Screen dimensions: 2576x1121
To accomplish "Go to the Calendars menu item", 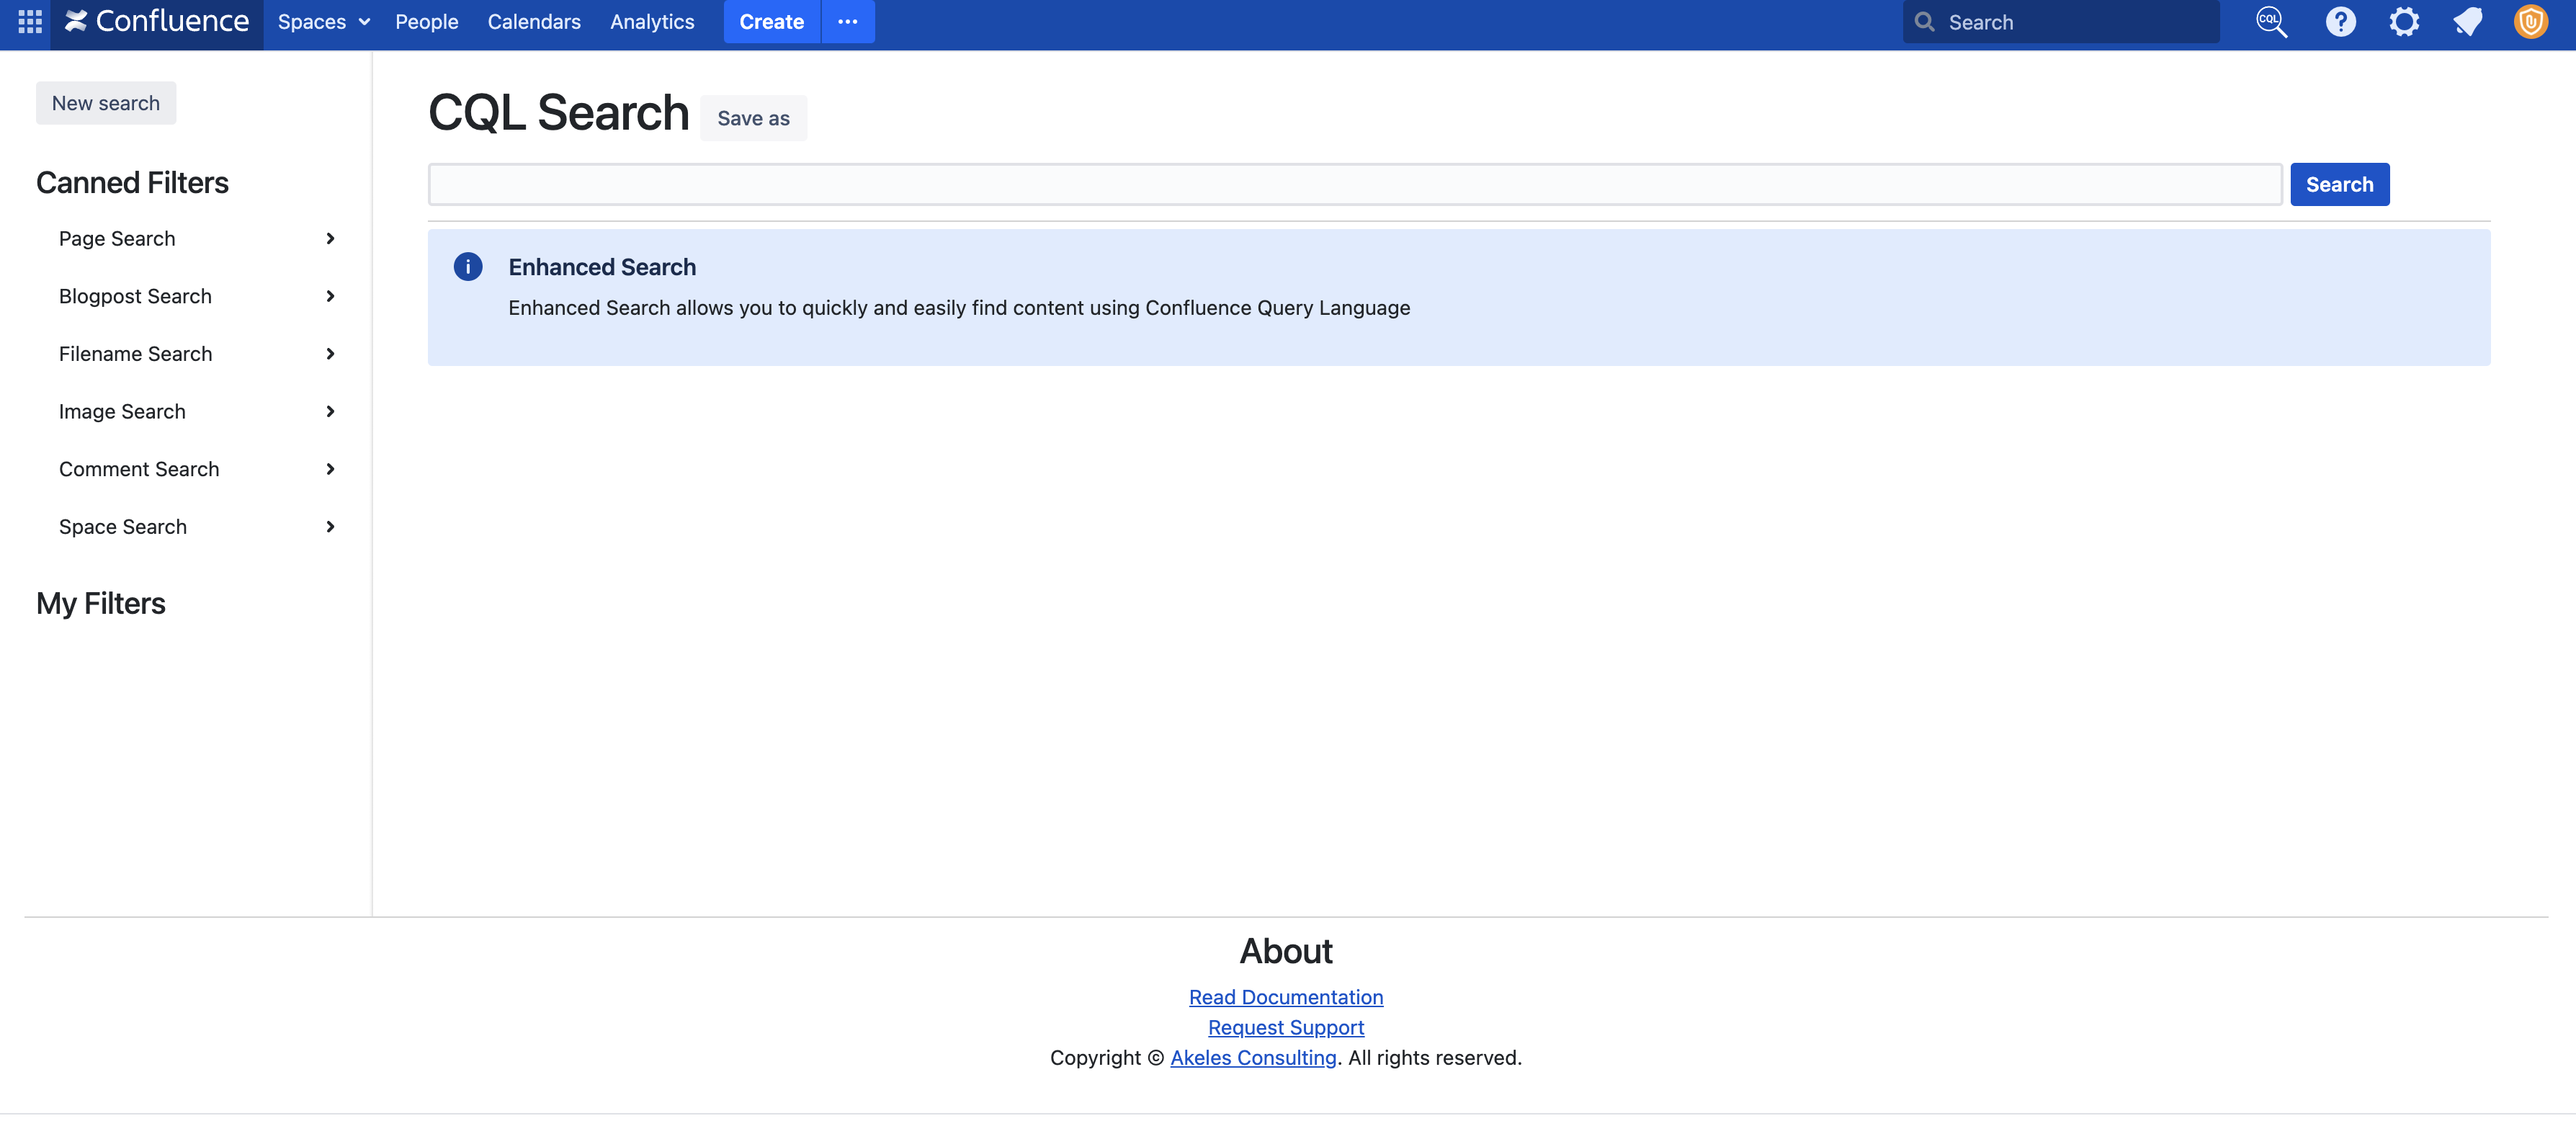I will click(x=533, y=21).
